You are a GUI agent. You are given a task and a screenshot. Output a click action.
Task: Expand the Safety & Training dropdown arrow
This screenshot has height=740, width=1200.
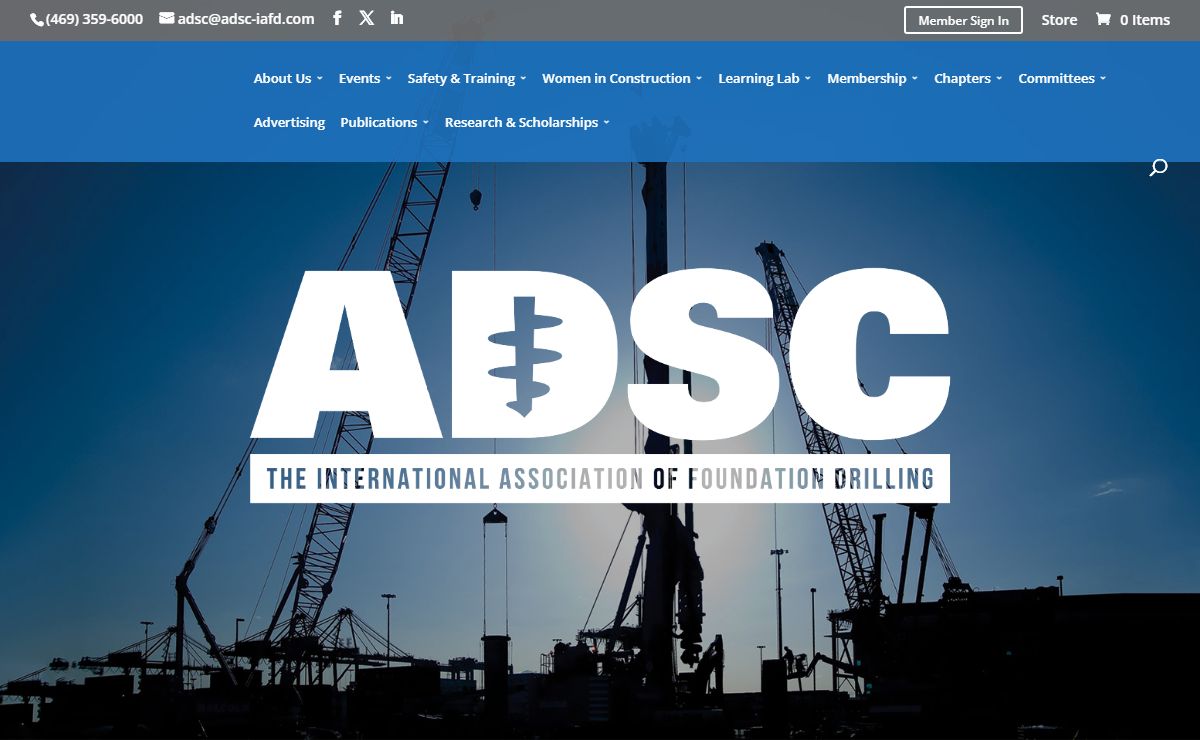coord(523,79)
